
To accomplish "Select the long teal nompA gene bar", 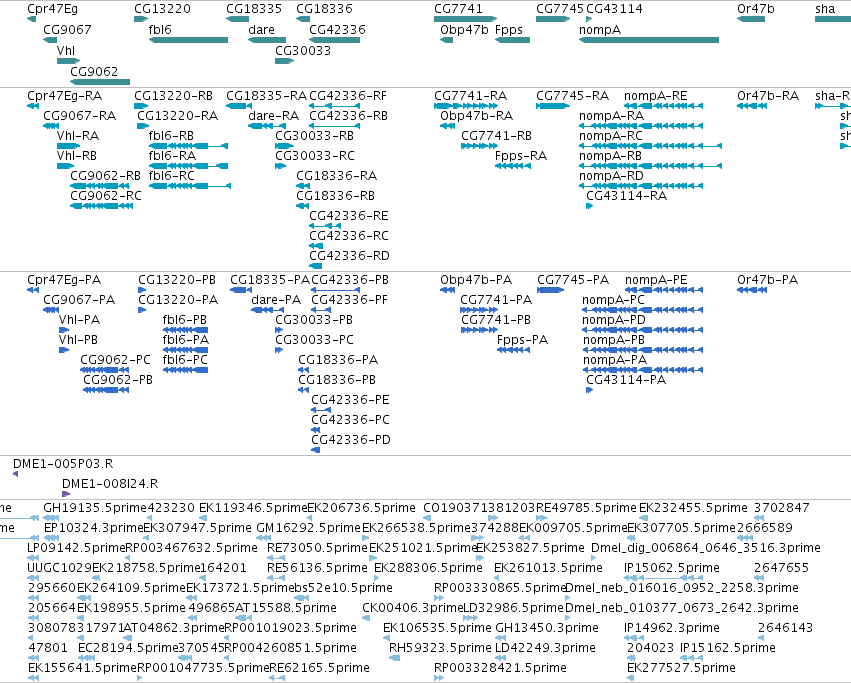I will [649, 40].
